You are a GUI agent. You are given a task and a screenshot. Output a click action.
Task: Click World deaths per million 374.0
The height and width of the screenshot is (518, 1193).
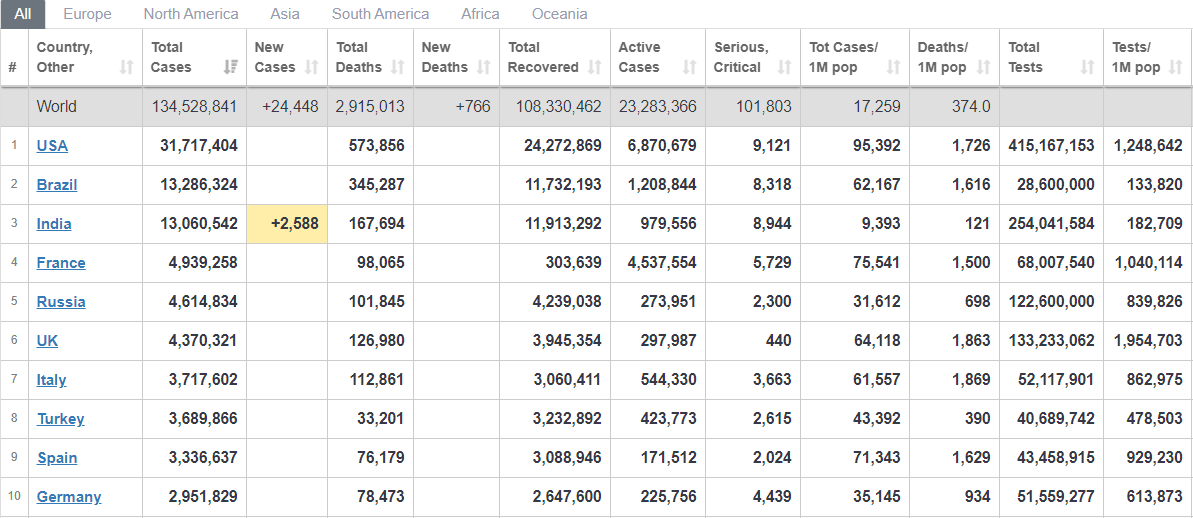click(x=971, y=106)
